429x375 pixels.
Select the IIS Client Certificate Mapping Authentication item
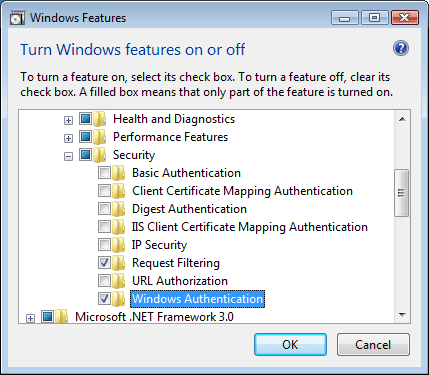click(x=250, y=227)
